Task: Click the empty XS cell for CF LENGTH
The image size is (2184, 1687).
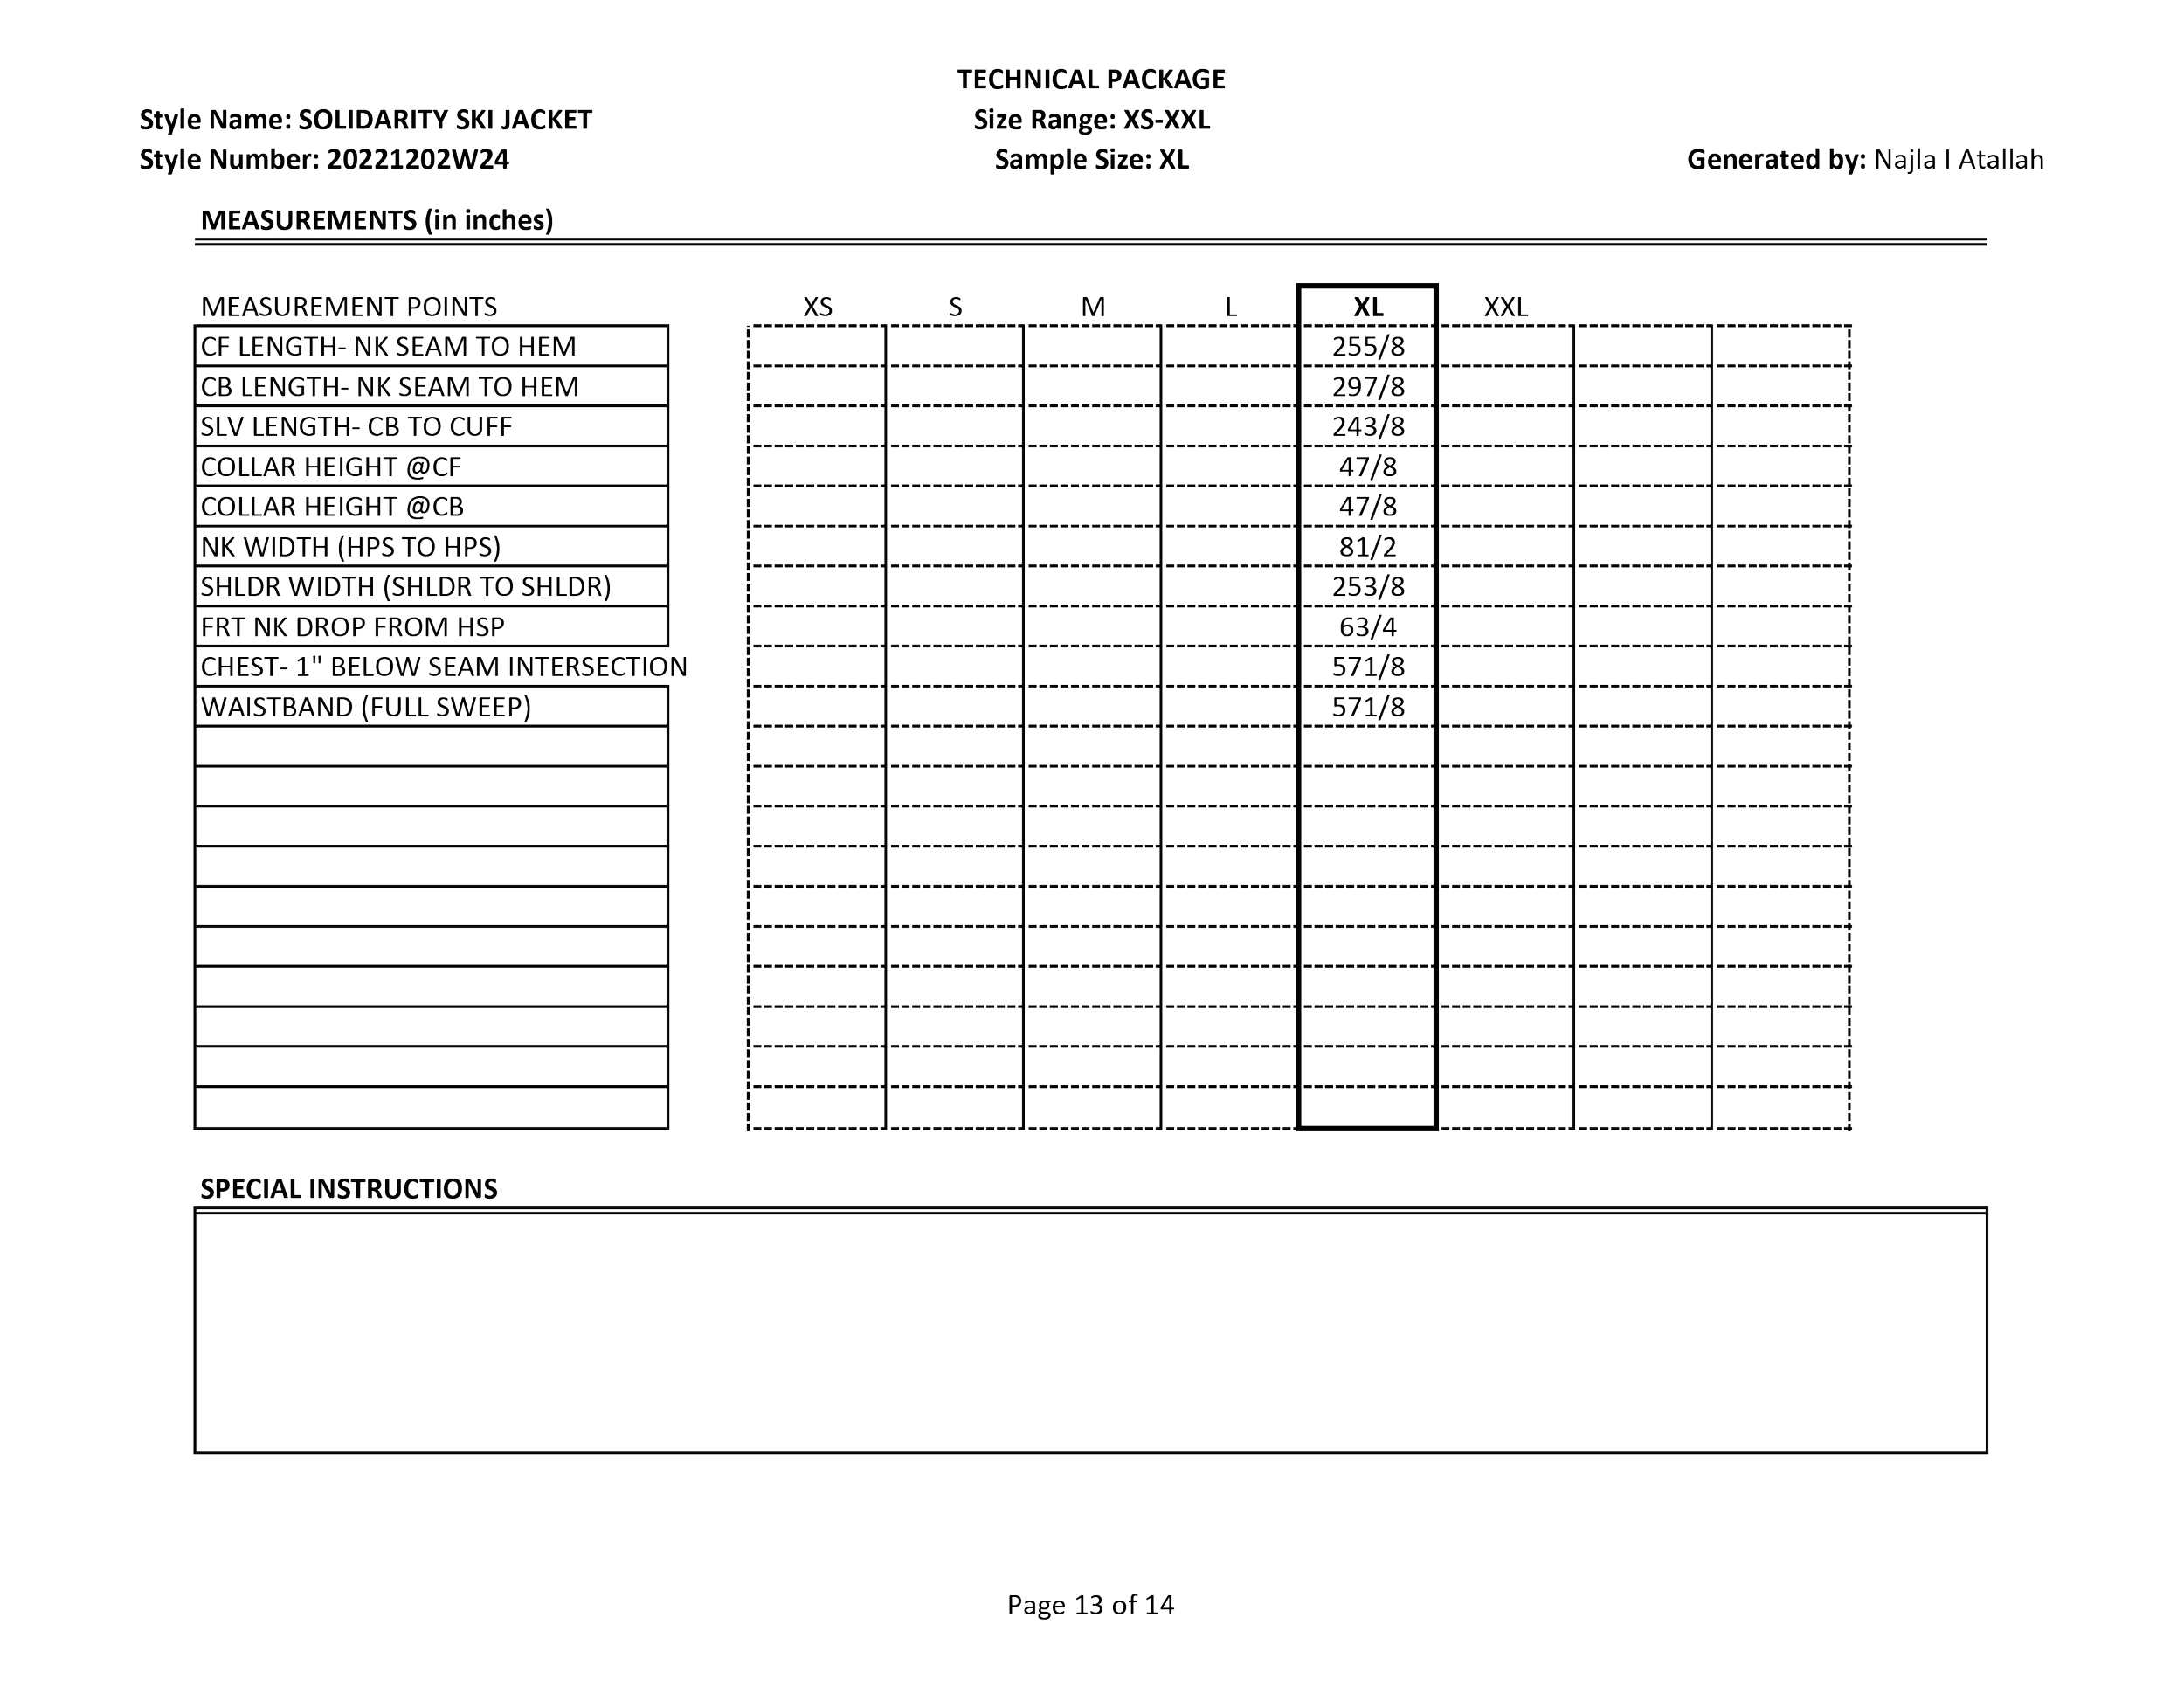Action: pyautogui.click(x=816, y=347)
